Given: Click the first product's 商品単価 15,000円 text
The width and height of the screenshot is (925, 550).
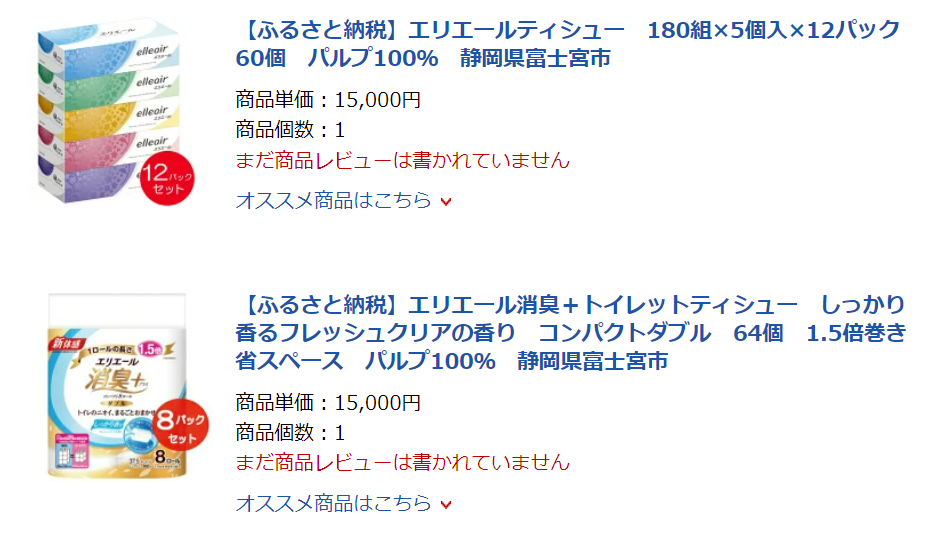Looking at the screenshot, I should click(x=328, y=99).
